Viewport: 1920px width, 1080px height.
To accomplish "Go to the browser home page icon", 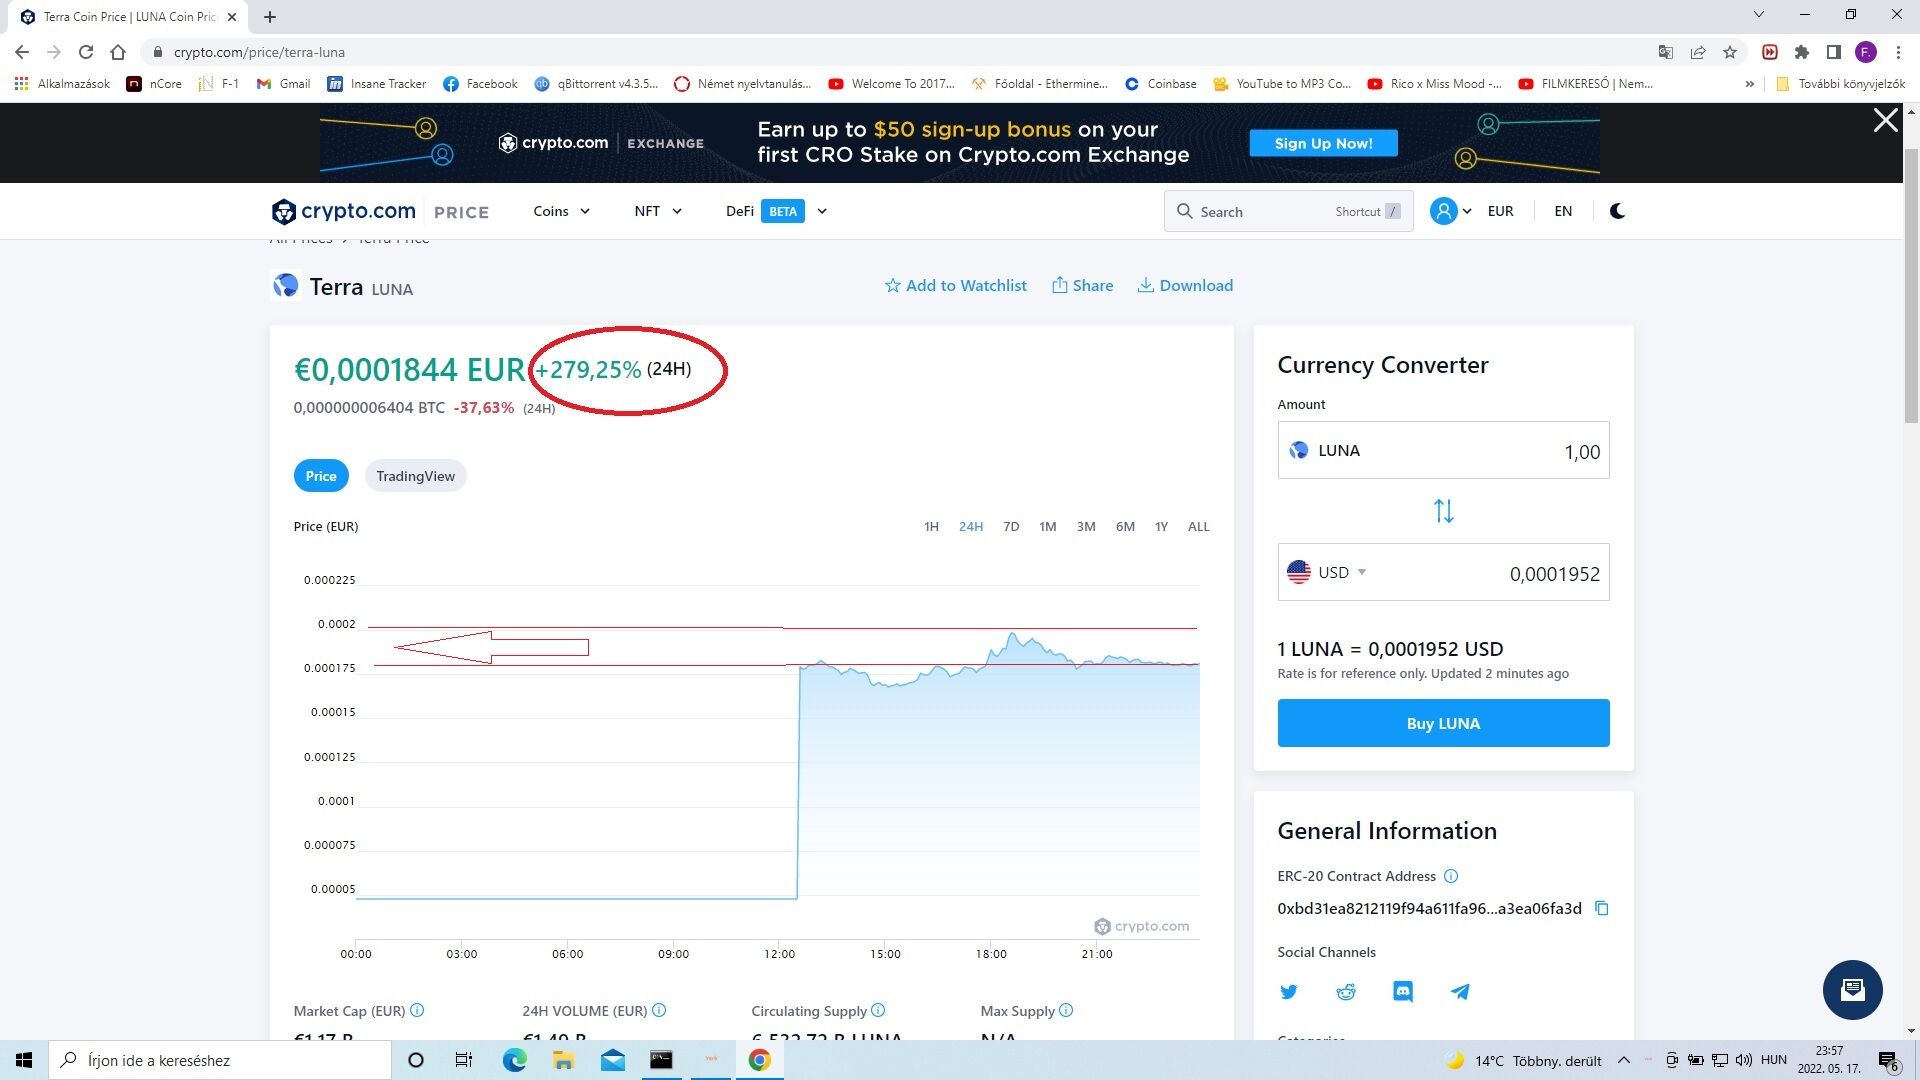I will click(118, 52).
